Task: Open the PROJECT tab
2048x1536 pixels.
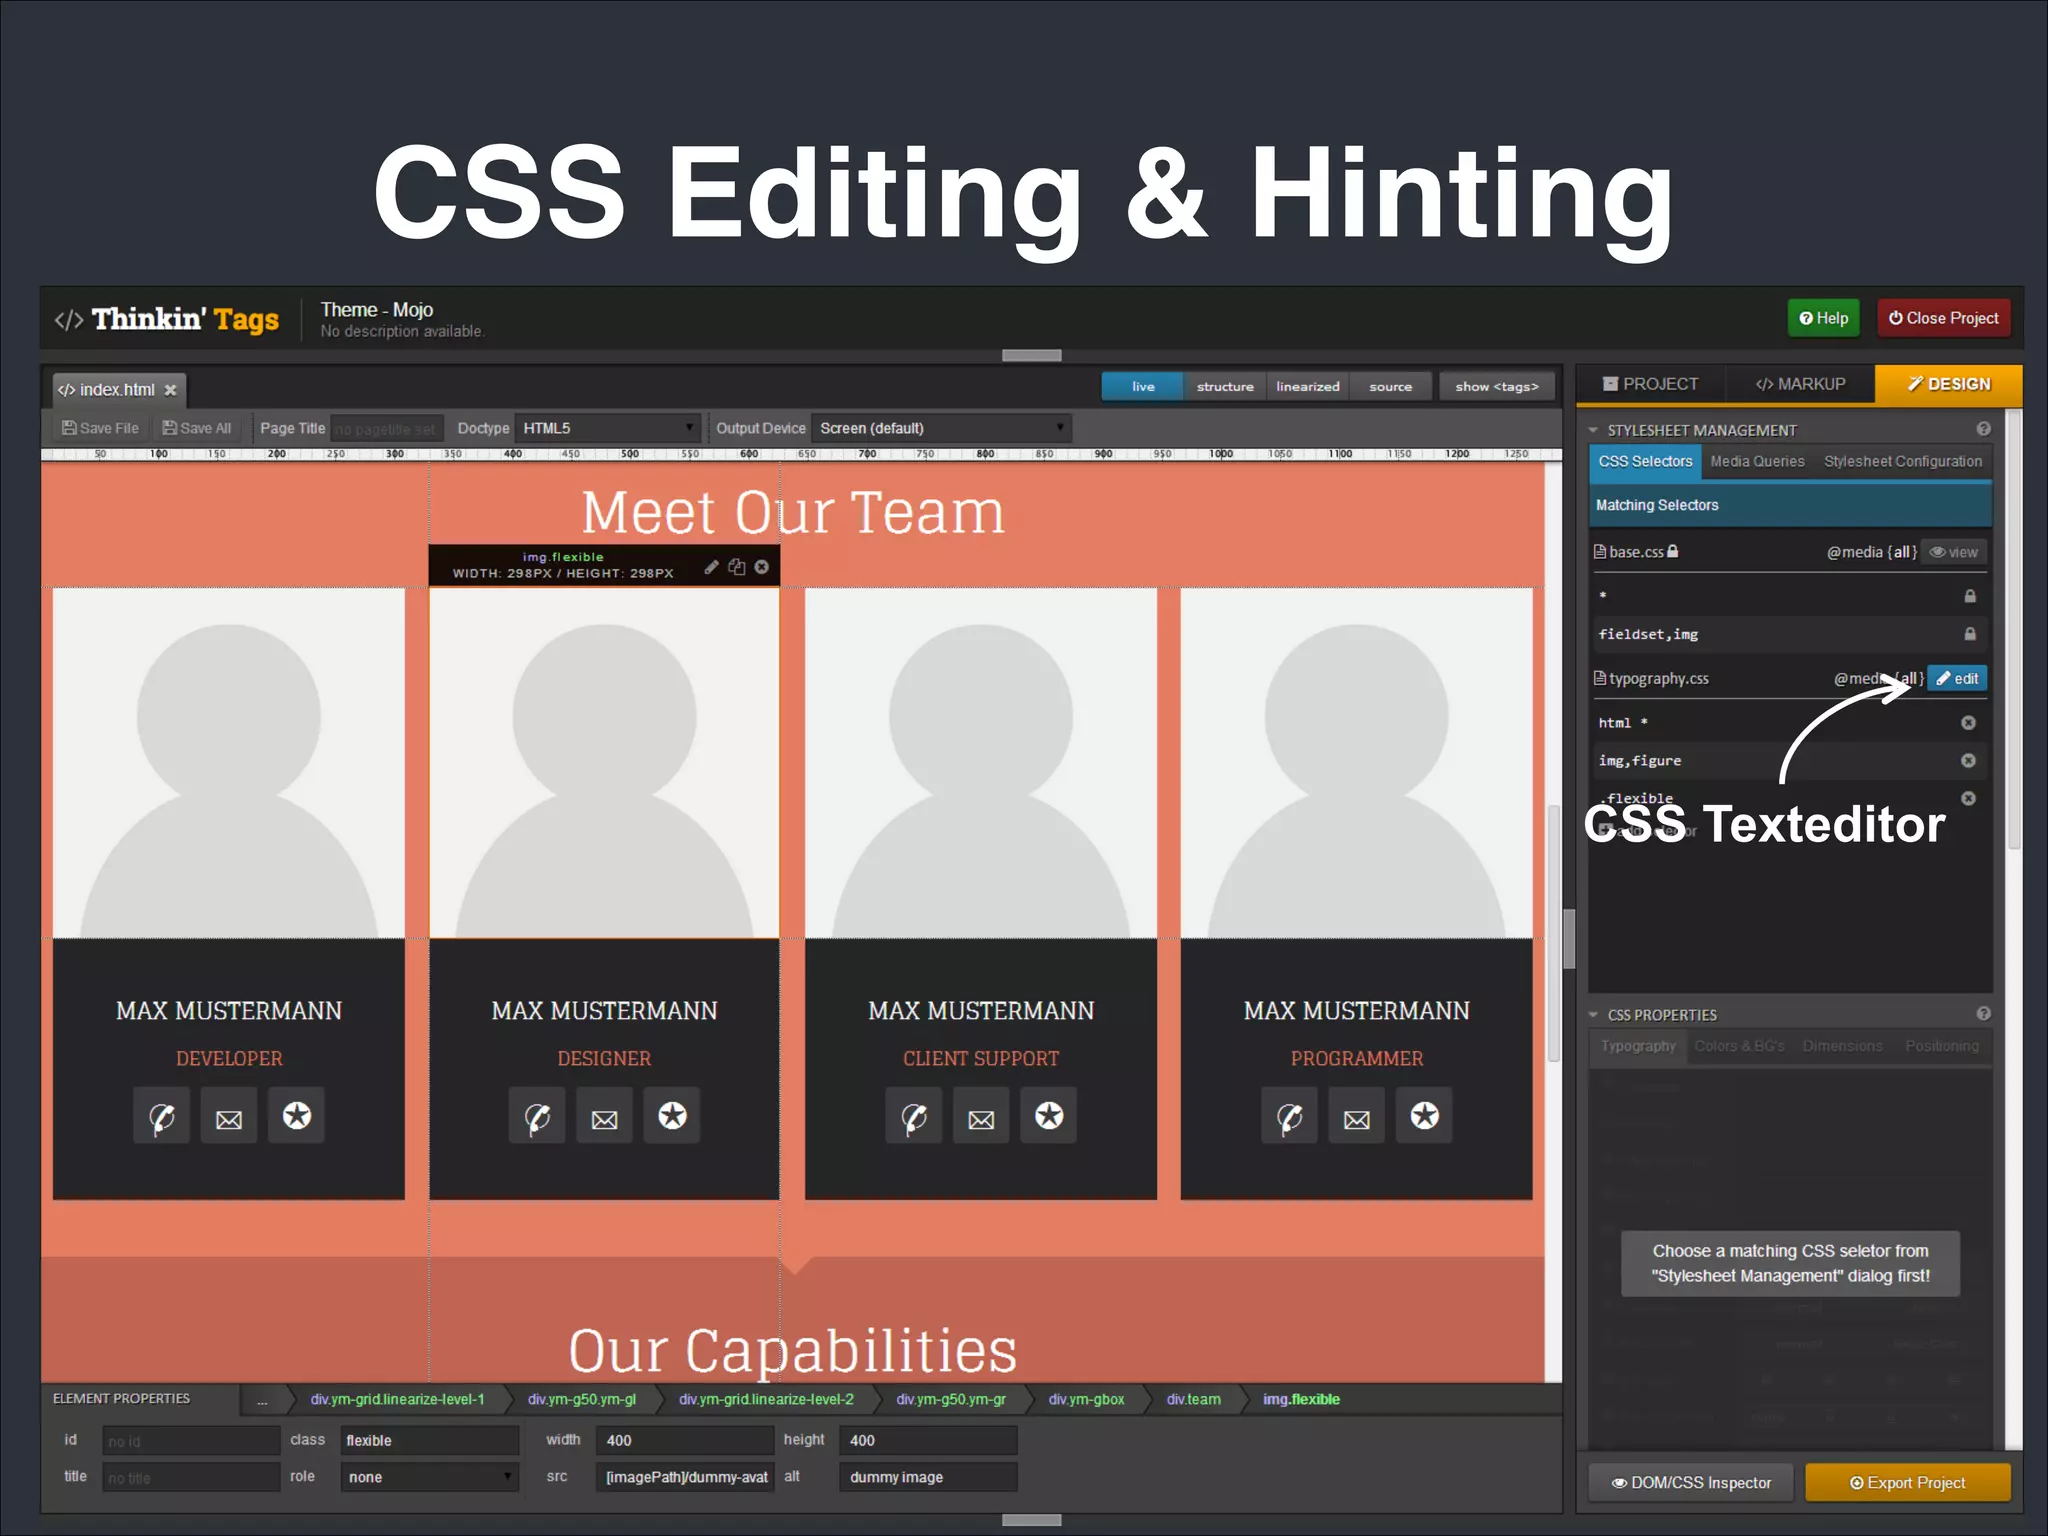Action: [x=1650, y=384]
